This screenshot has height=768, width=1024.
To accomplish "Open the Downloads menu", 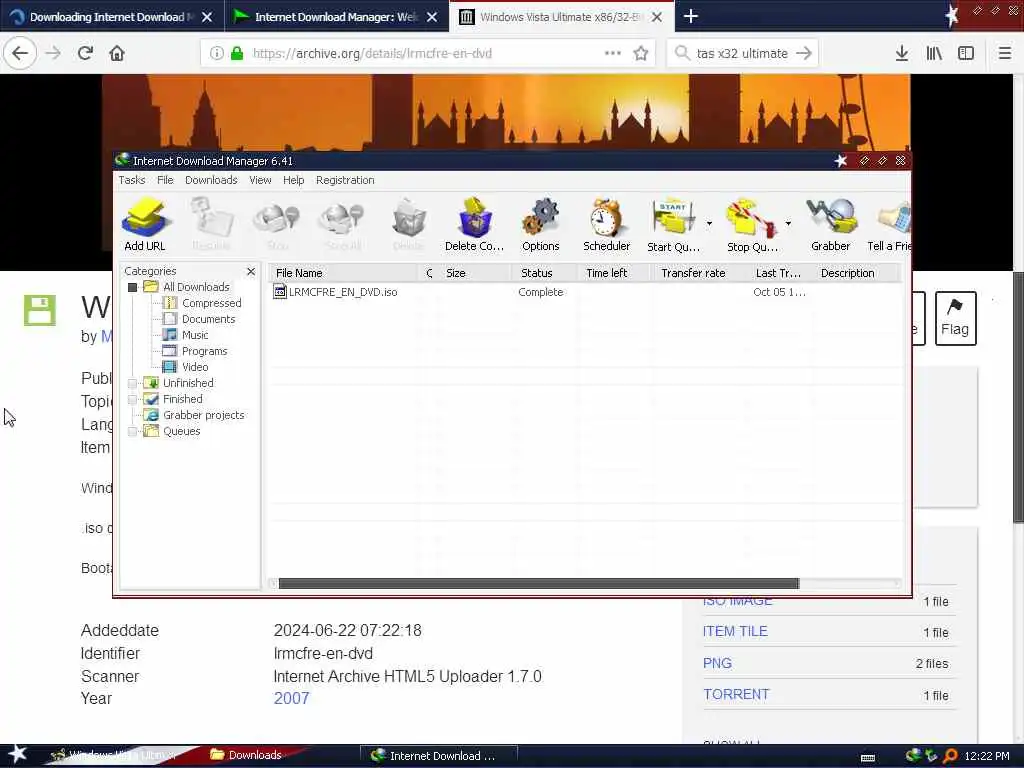I will (x=211, y=180).
